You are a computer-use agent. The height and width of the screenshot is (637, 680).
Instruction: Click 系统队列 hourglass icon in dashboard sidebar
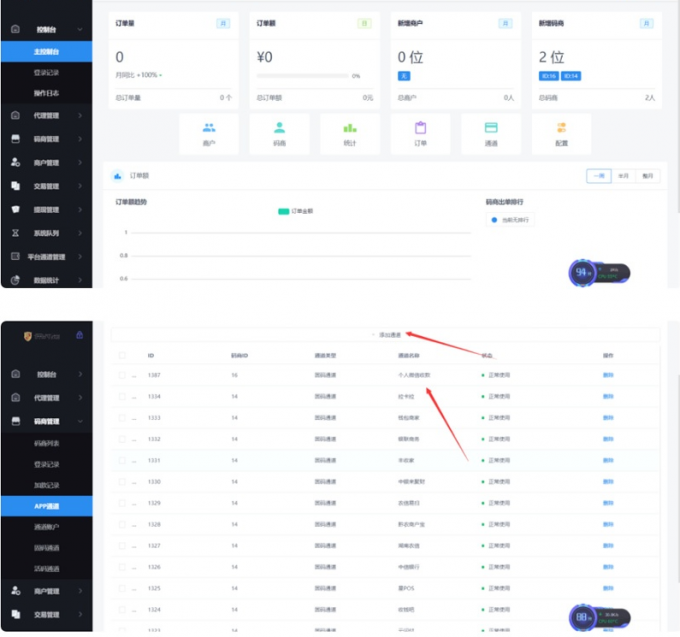[x=15, y=233]
